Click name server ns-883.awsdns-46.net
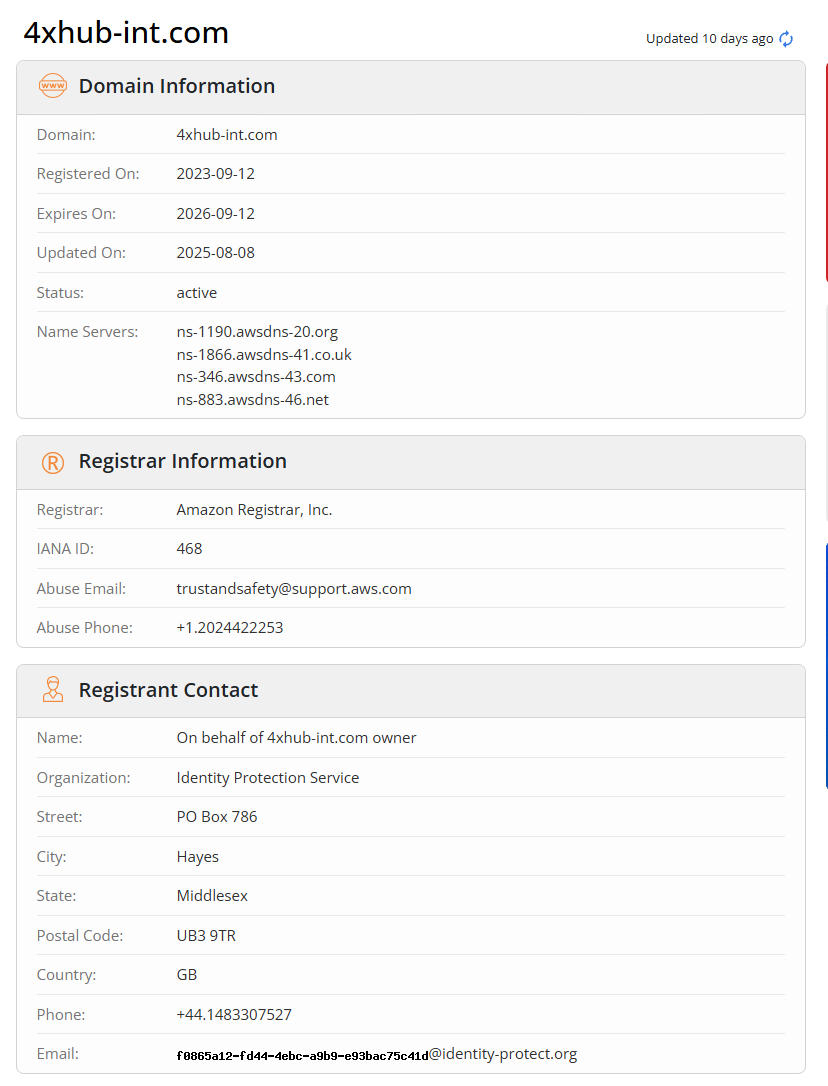The width and height of the screenshot is (828, 1086). coord(253,400)
